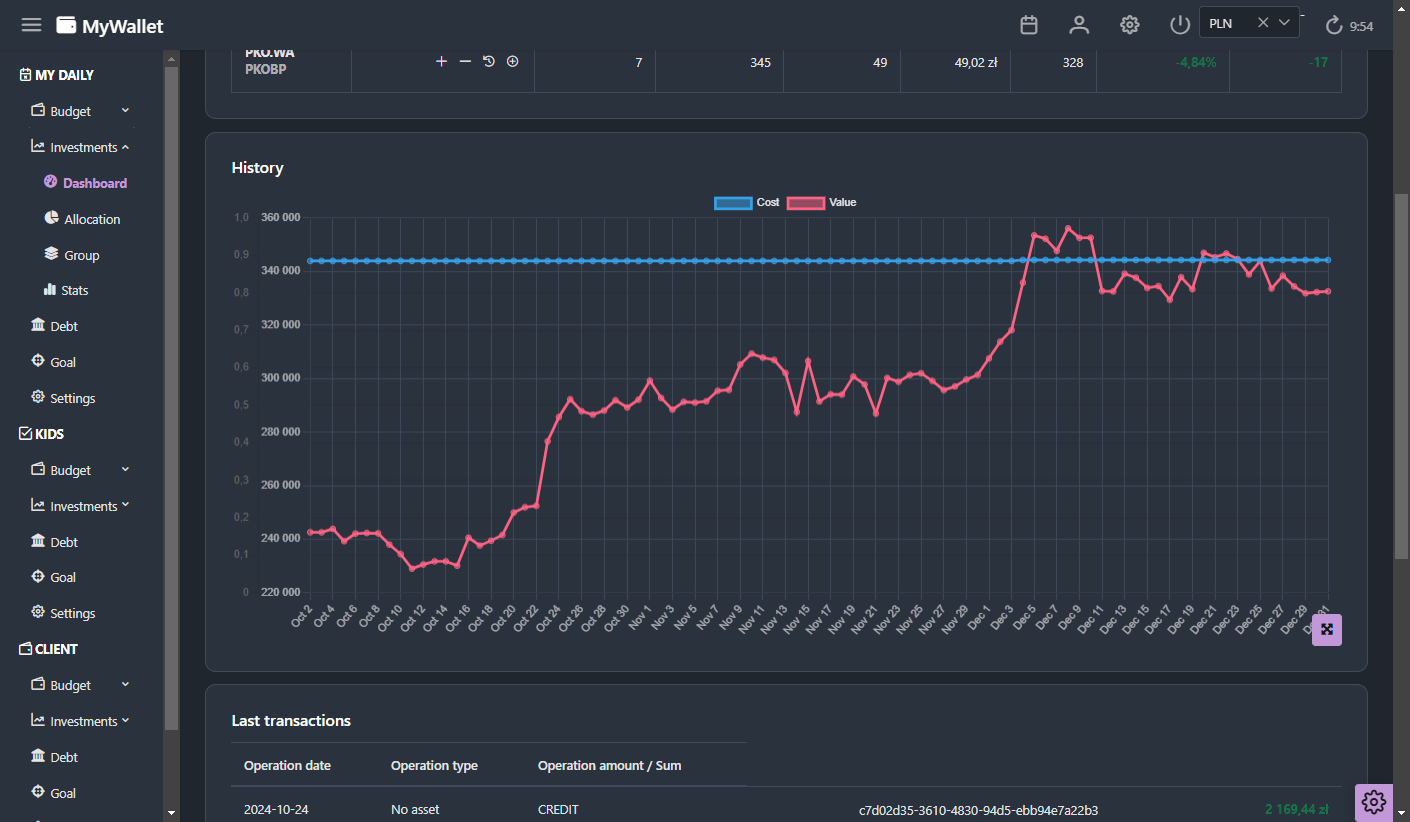Select the MY DAILY wallet section header
Image resolution: width=1410 pixels, height=822 pixels.
pyautogui.click(x=57, y=75)
